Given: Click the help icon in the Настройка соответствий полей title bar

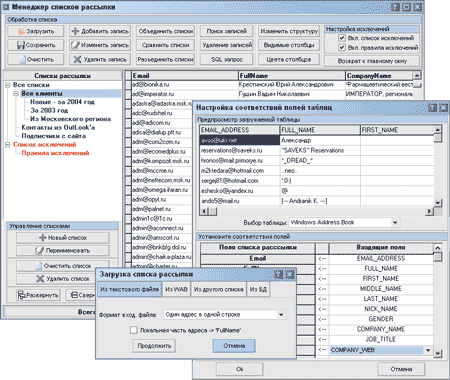Looking at the screenshot, I should (432, 107).
